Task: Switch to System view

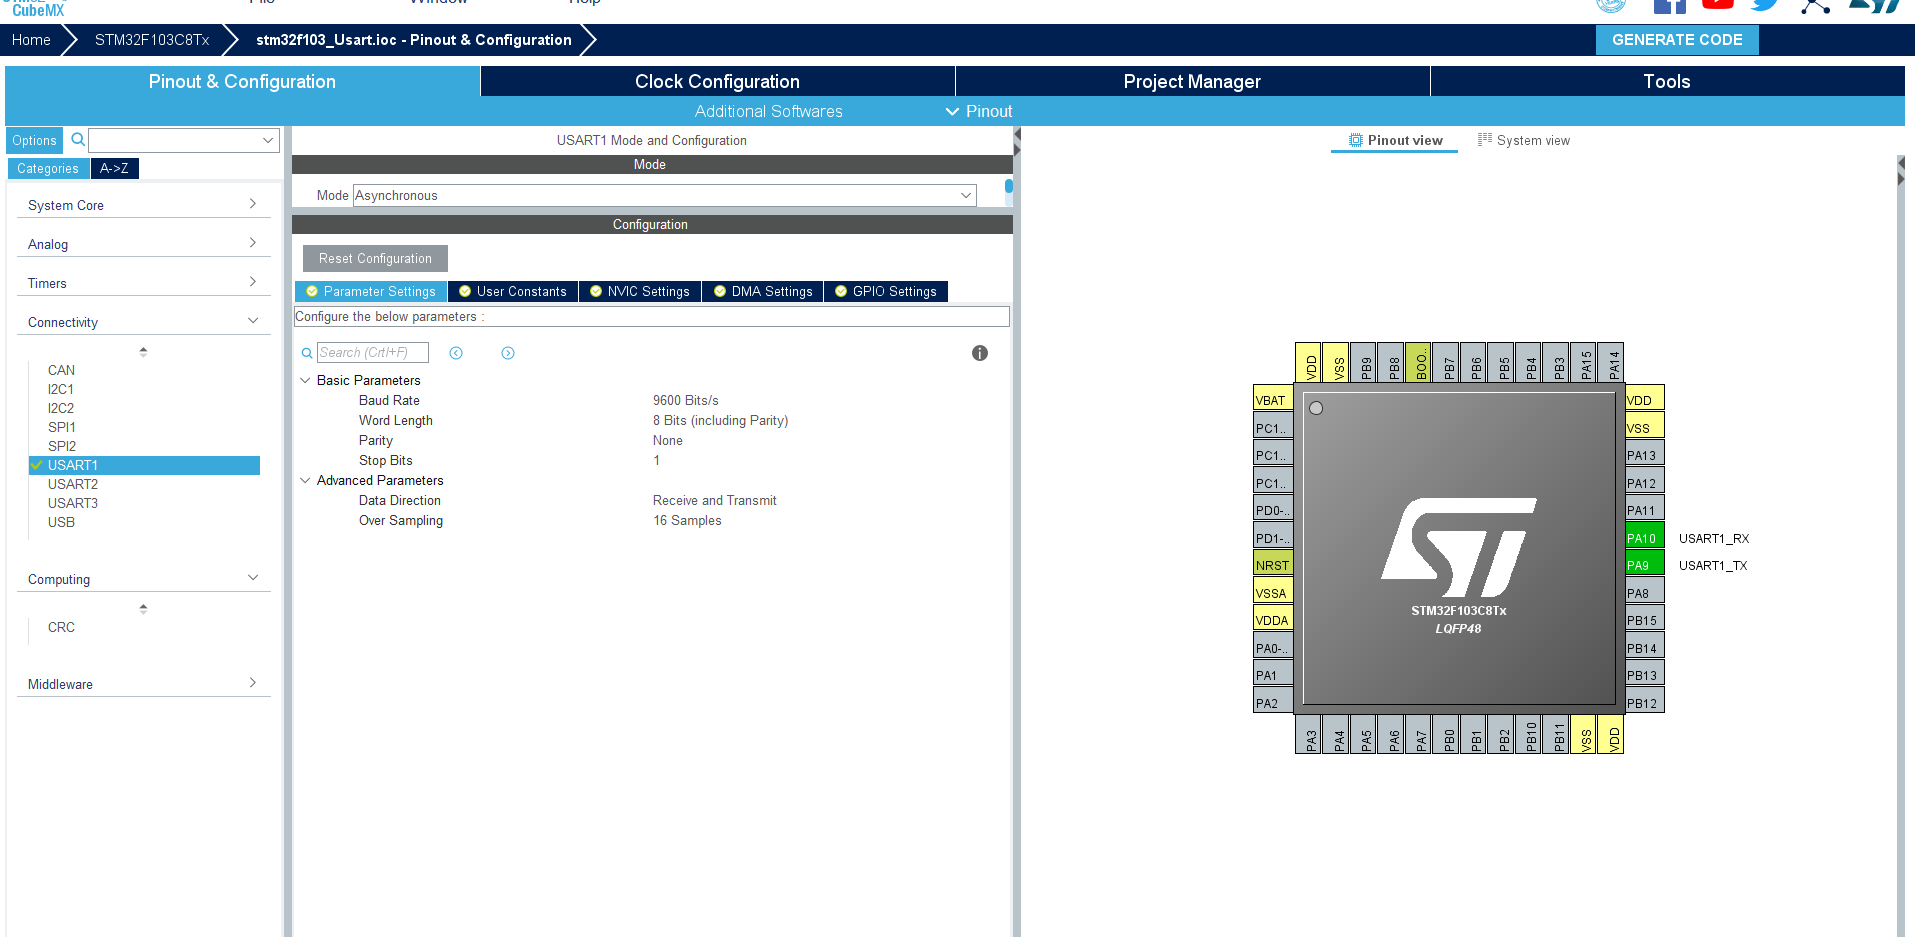Action: coord(1524,140)
